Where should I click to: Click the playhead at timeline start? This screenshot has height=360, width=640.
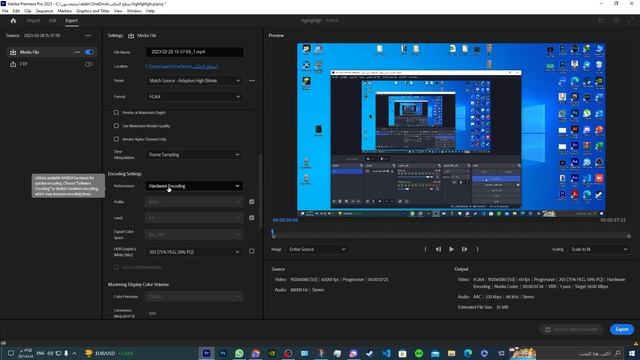(273, 233)
